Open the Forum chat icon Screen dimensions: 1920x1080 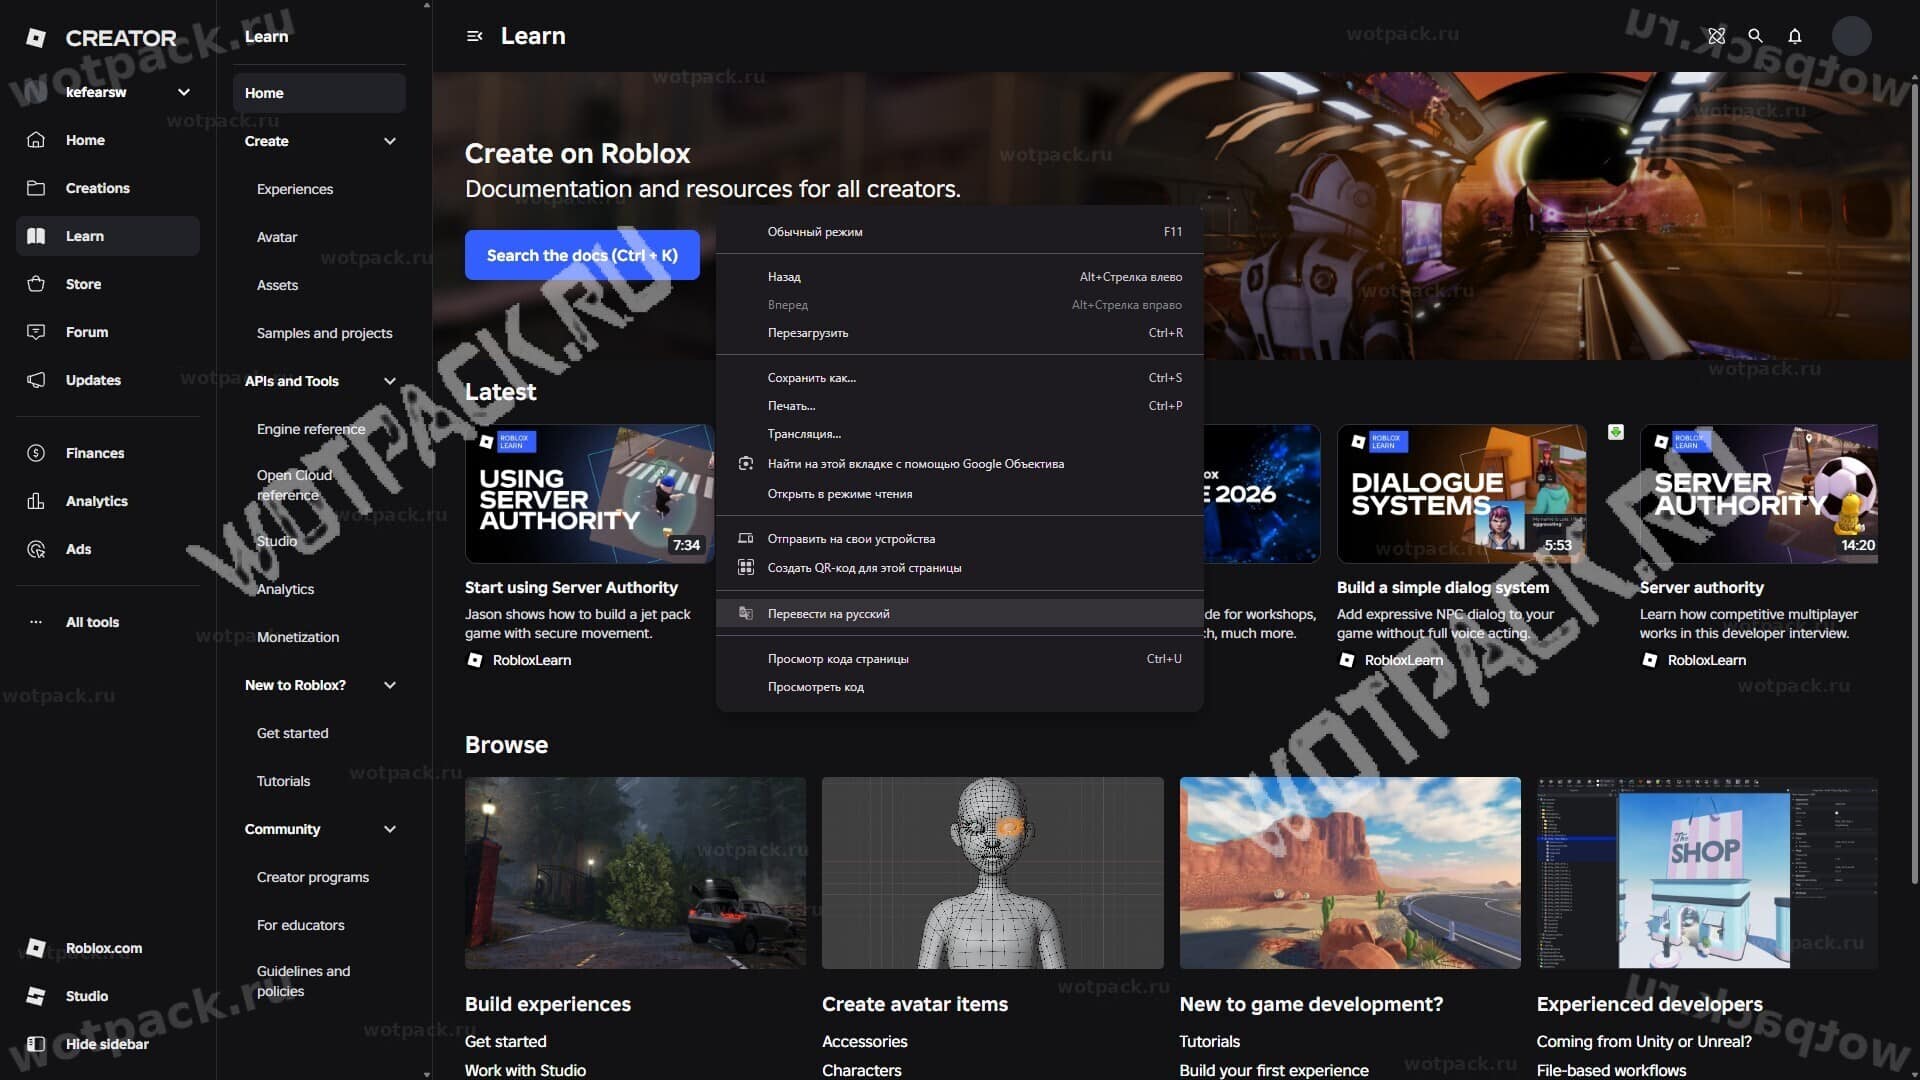point(36,332)
